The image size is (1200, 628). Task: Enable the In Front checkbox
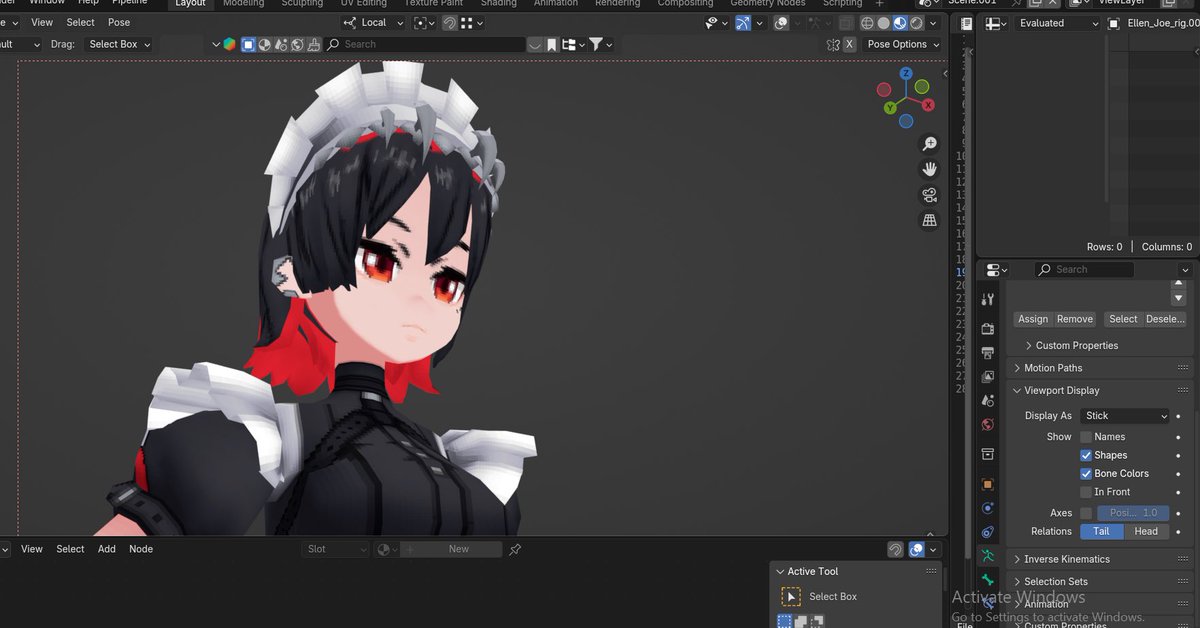pos(1086,492)
